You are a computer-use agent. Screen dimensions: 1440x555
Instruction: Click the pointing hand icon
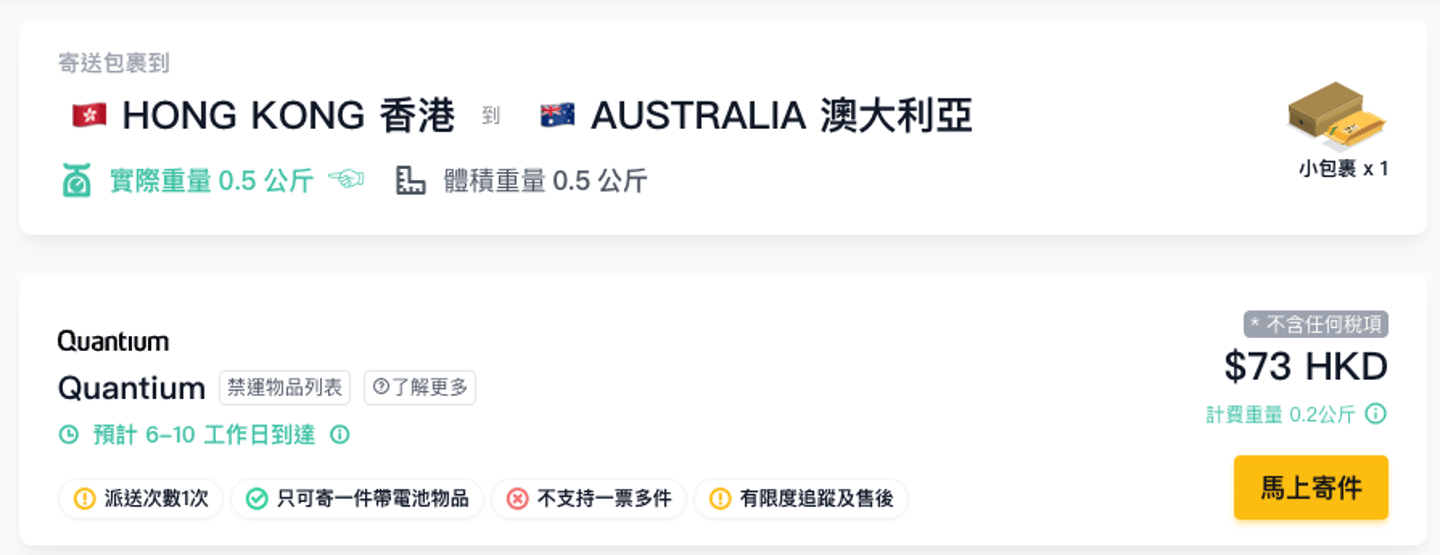tap(346, 180)
